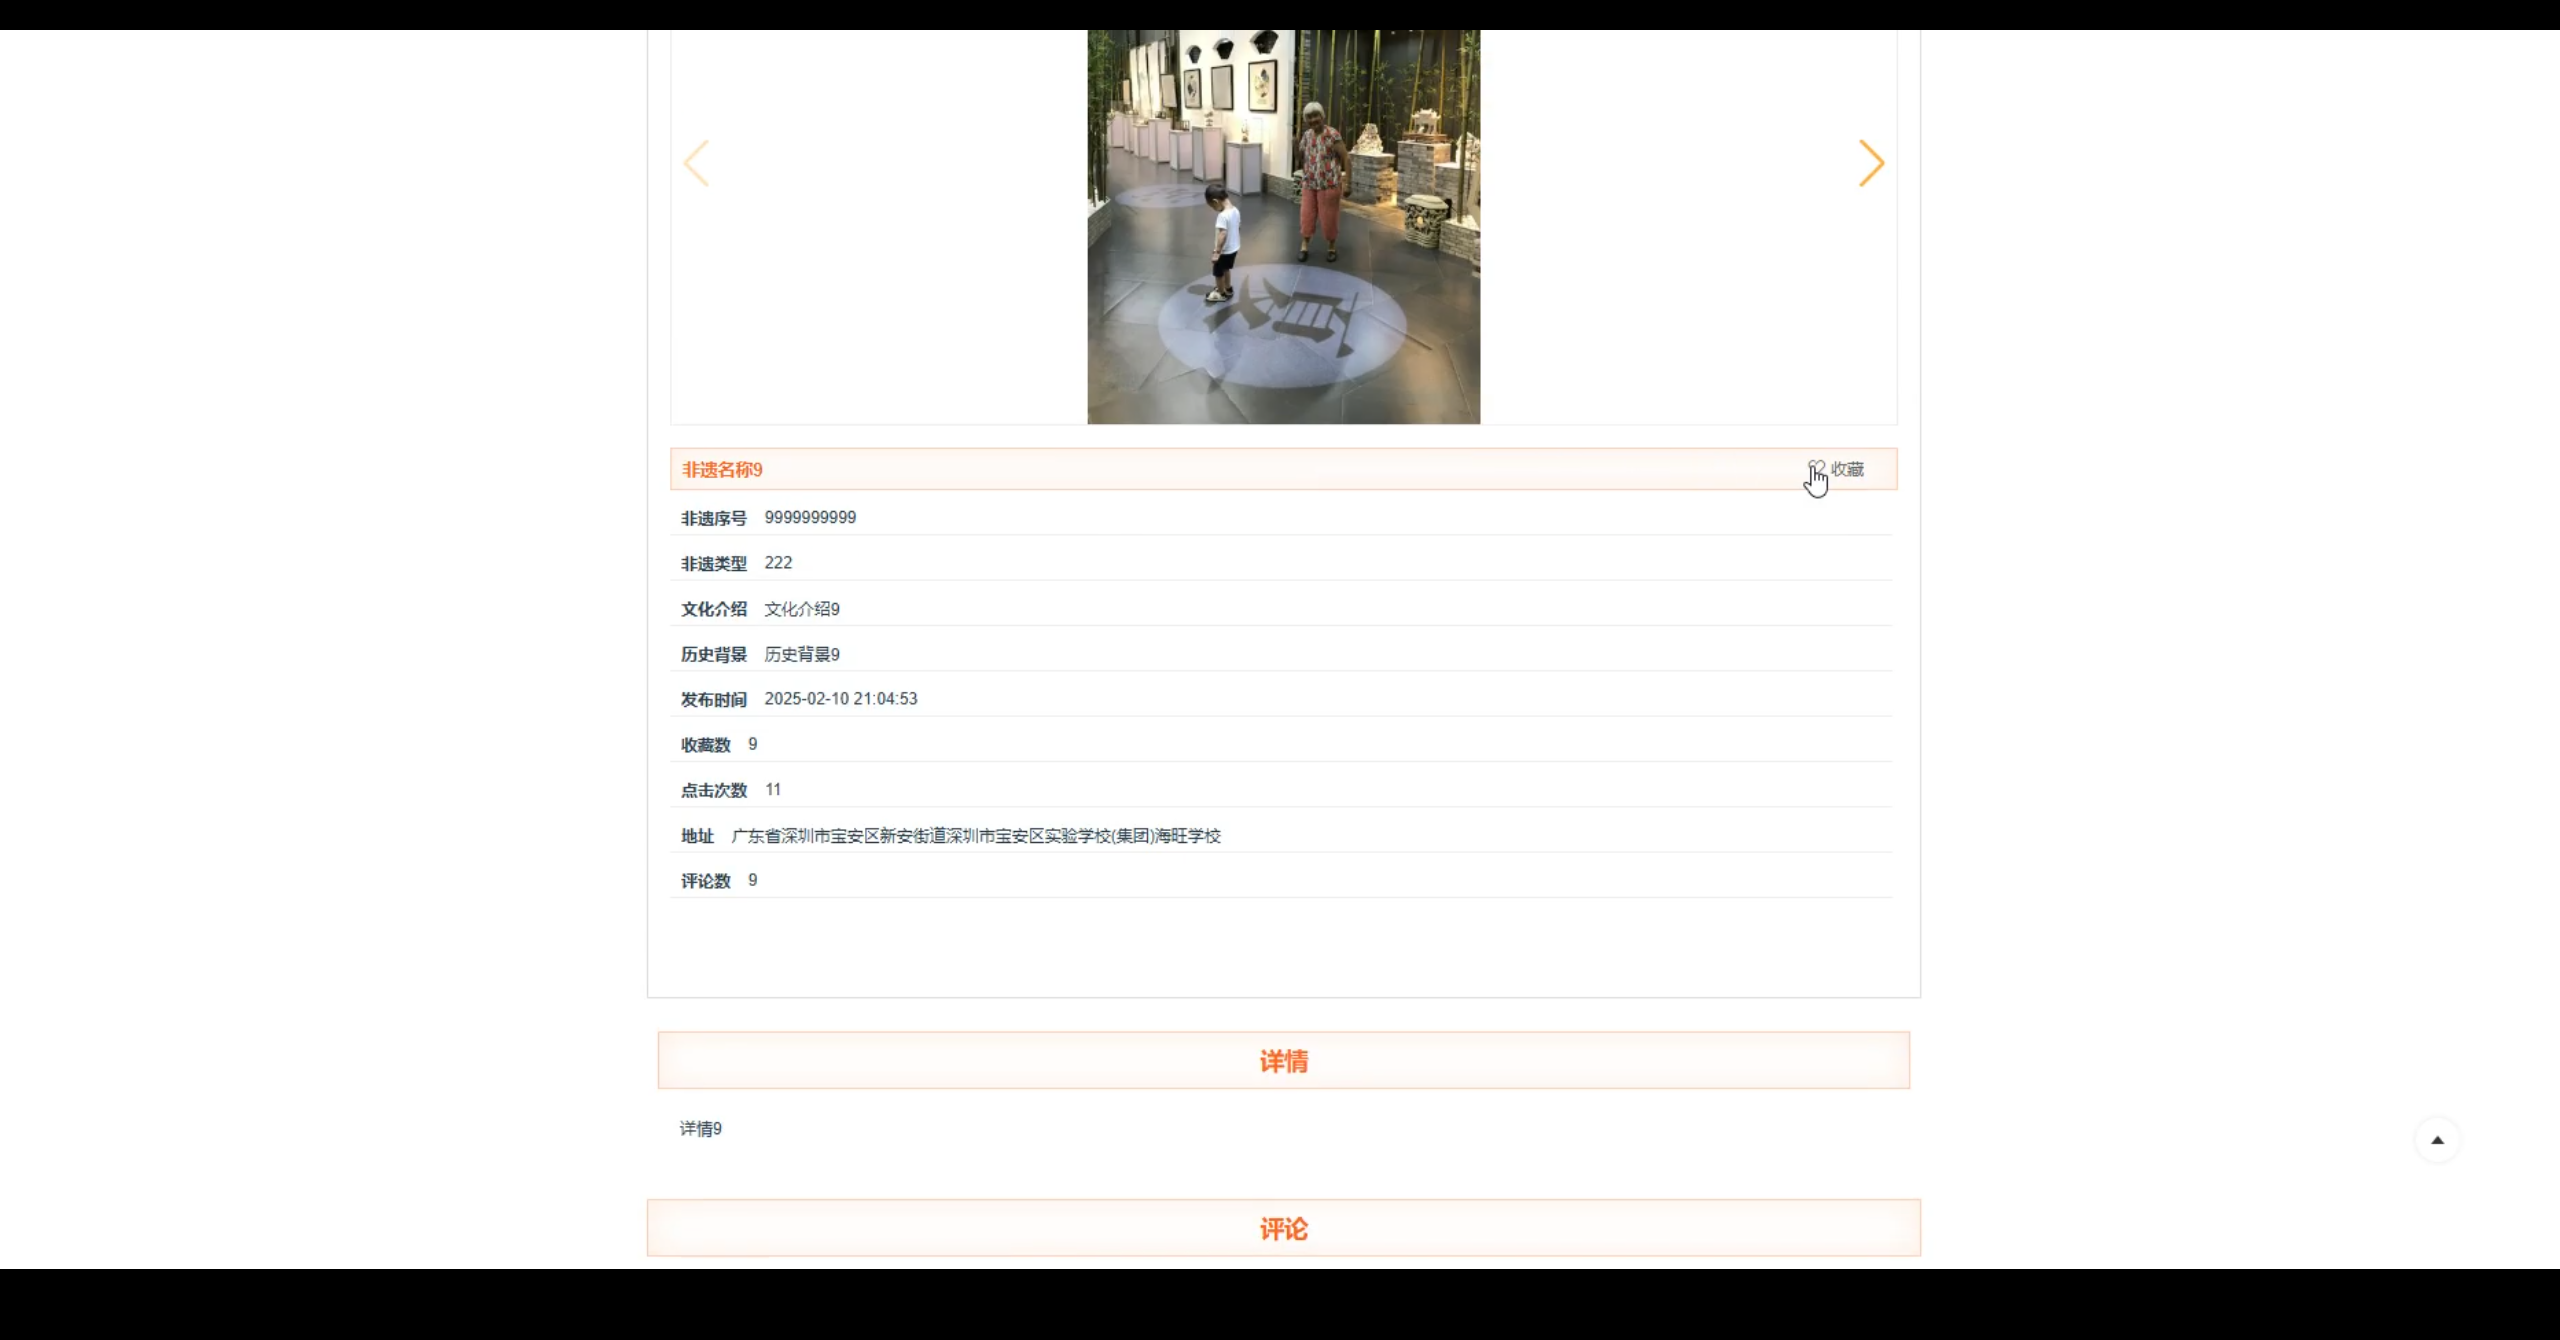The image size is (2560, 1340).
Task: Click the Shenzhen address text
Action: click(x=976, y=836)
